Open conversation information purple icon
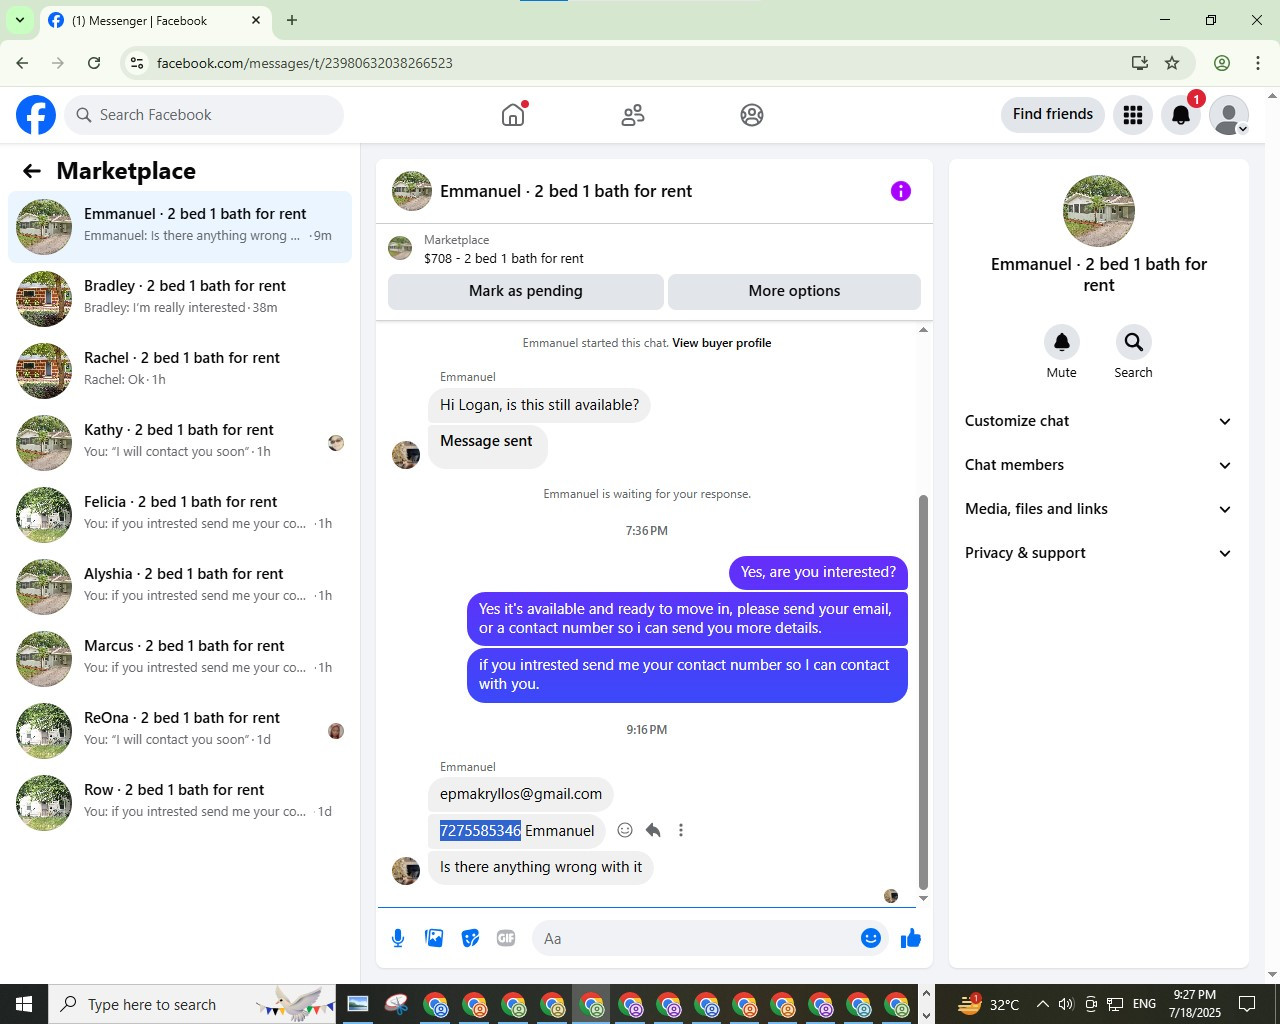This screenshot has width=1280, height=1024. 901,191
